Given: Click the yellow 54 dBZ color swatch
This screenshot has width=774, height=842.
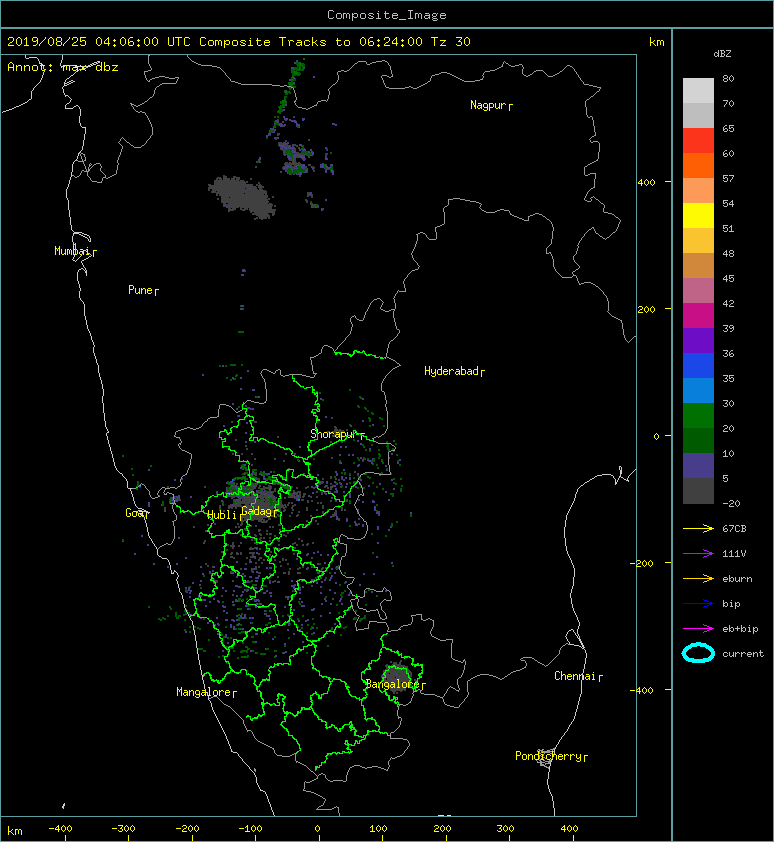Looking at the screenshot, I should [x=698, y=216].
